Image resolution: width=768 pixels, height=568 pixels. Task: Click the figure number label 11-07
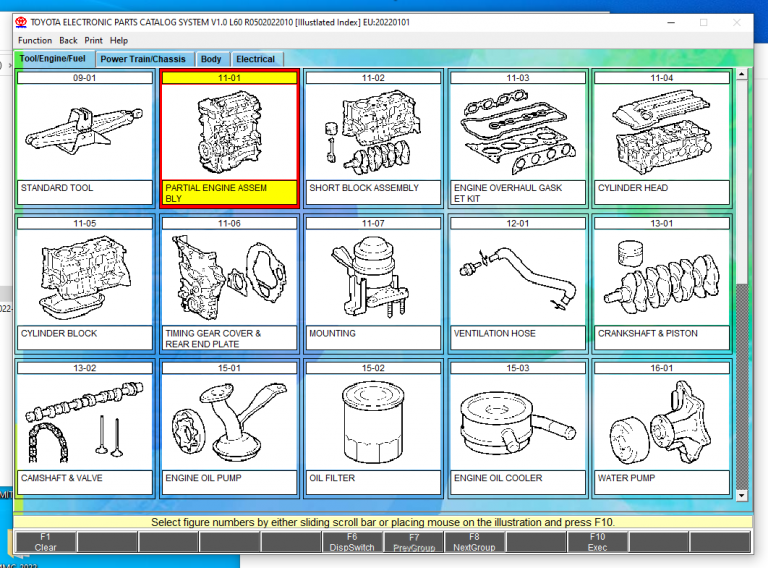(x=373, y=223)
